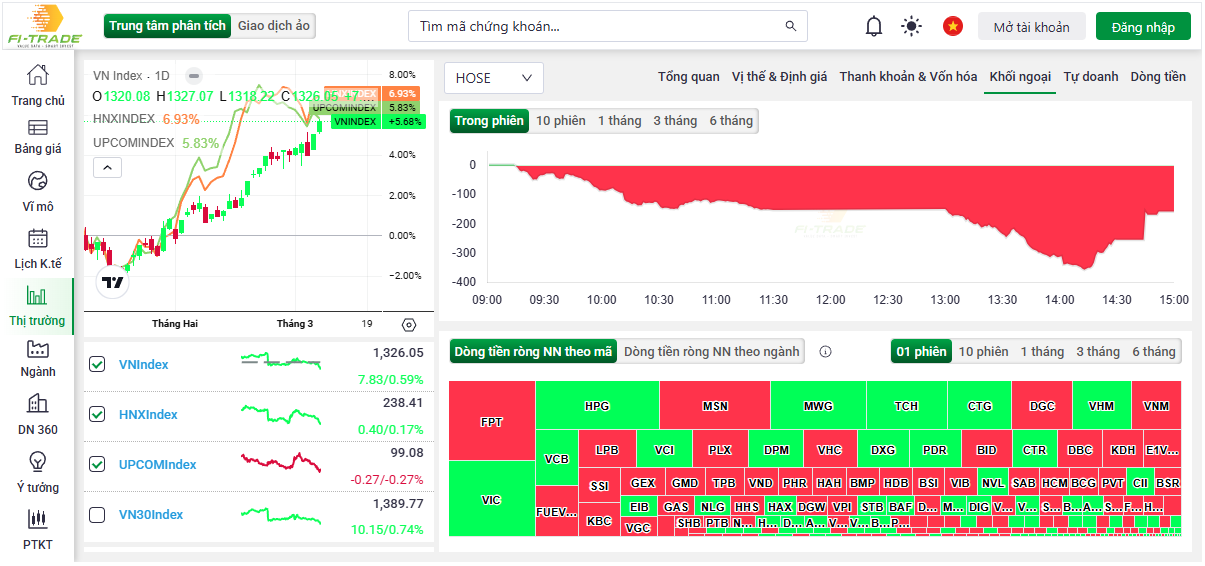
Task: Switch to Tự doanh tab
Action: point(1090,77)
